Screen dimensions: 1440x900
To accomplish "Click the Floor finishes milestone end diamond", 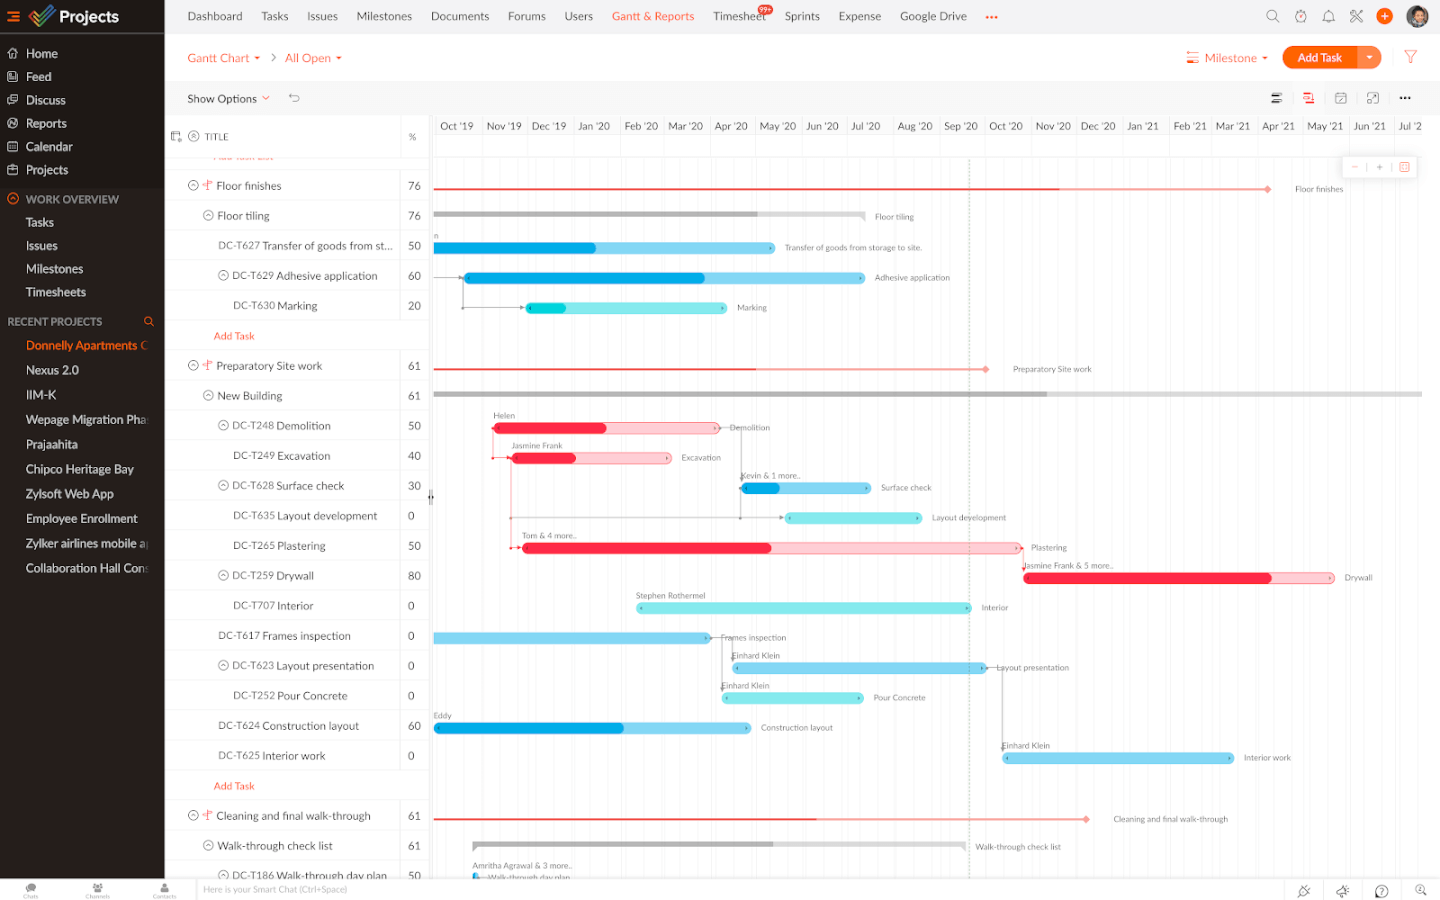I will 1268,189.
